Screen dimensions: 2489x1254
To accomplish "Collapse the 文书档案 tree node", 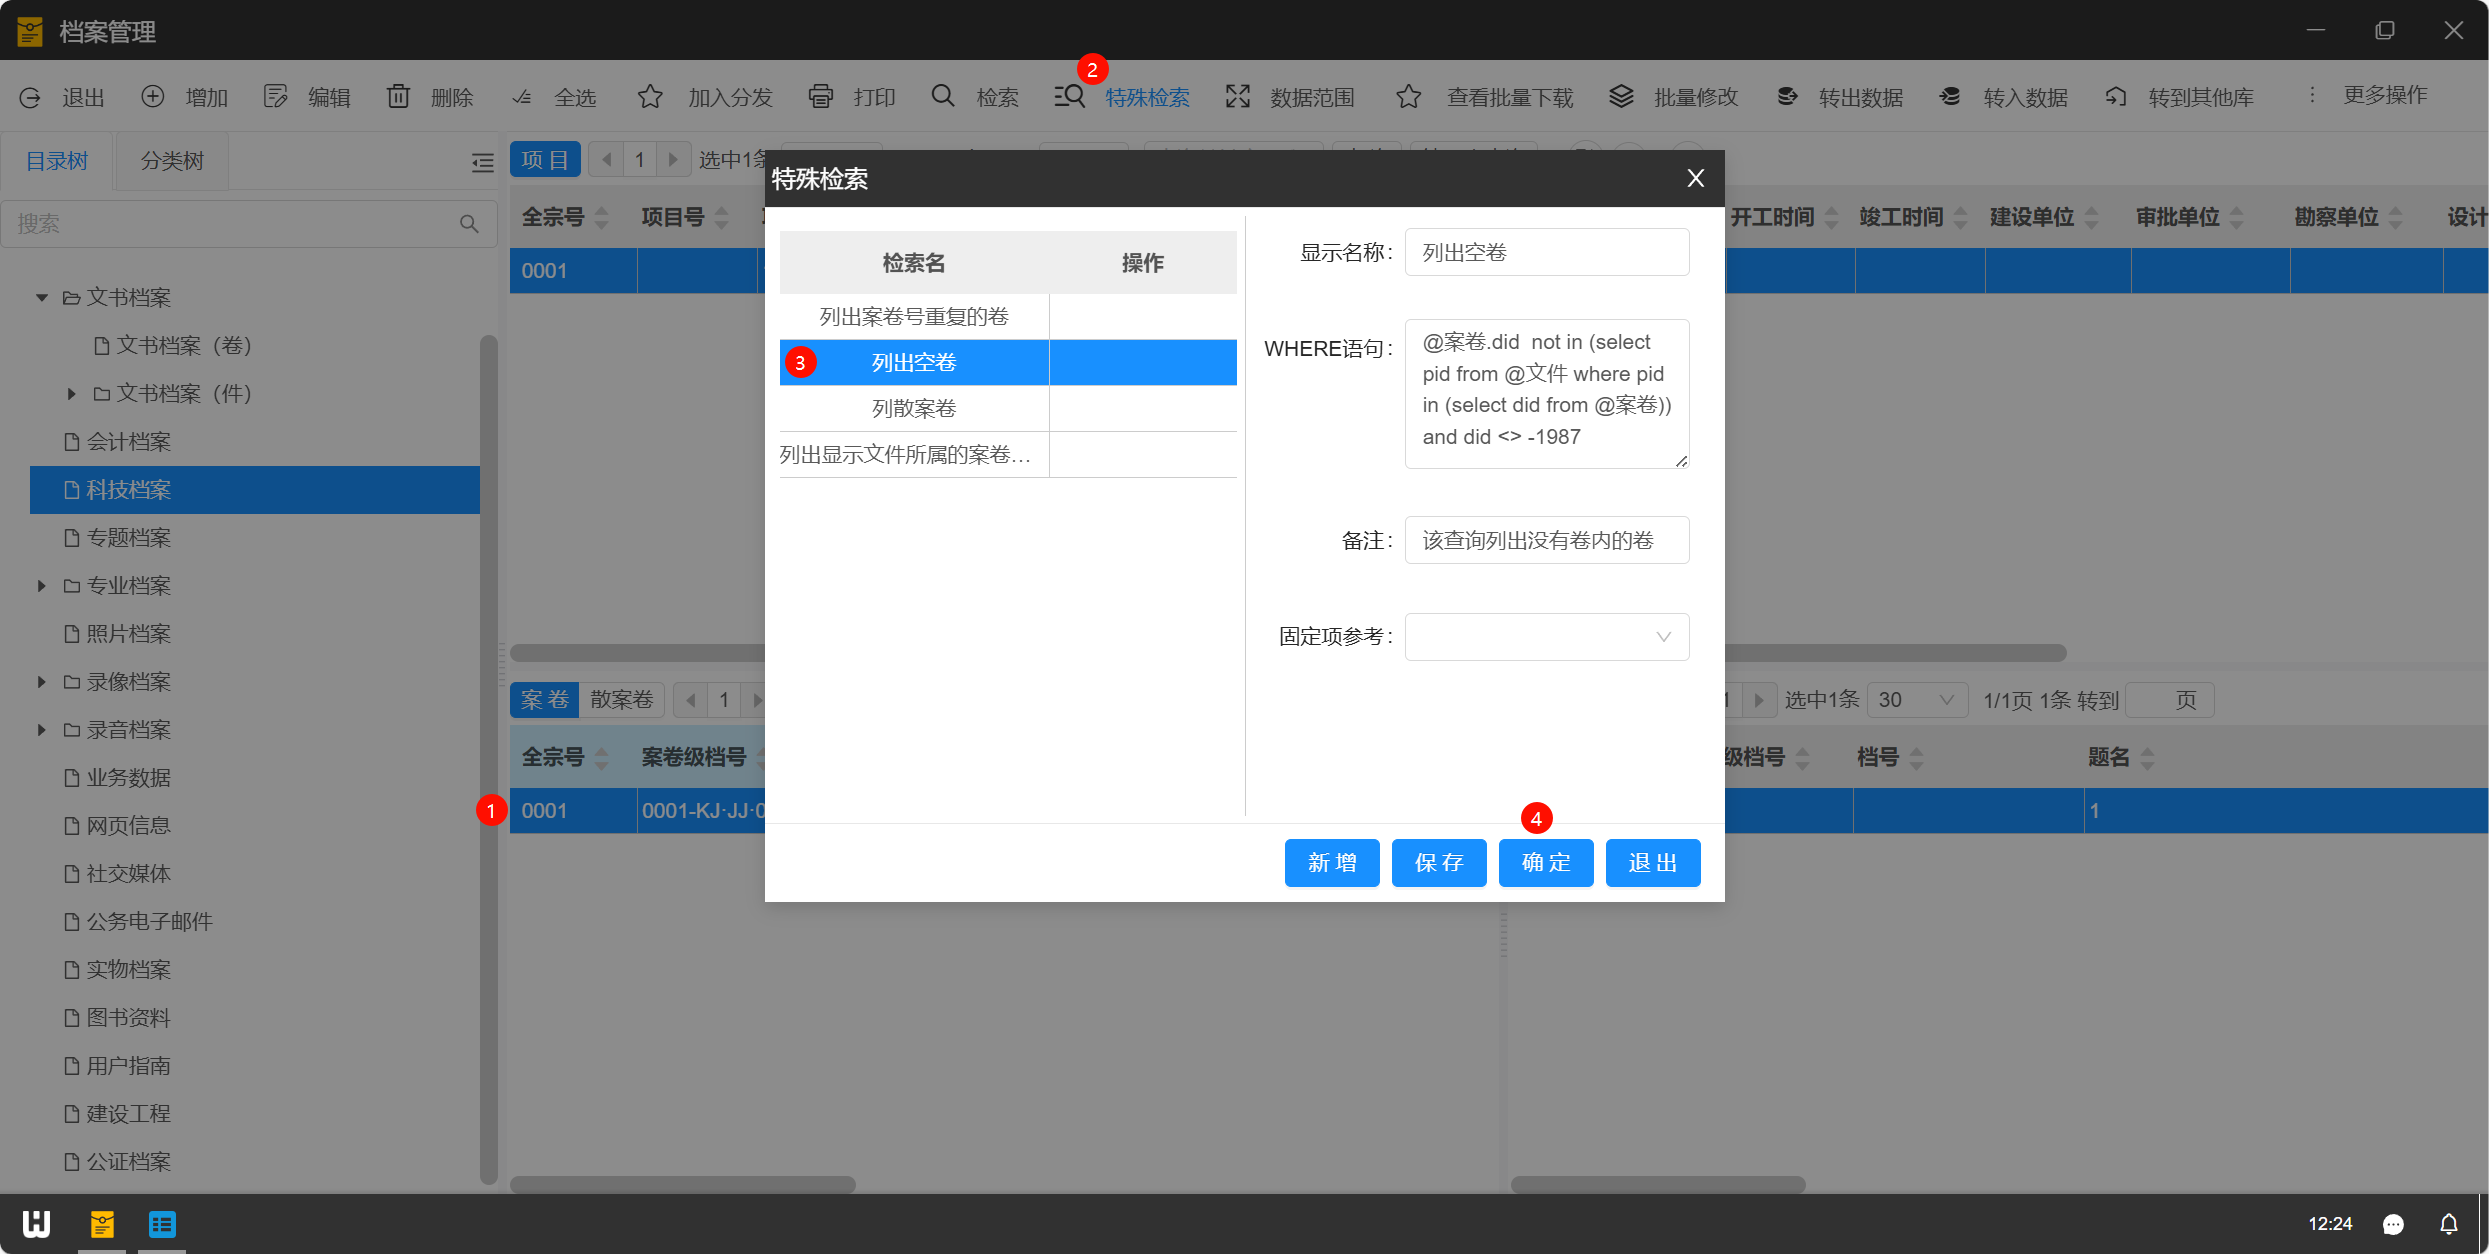I will [x=42, y=298].
